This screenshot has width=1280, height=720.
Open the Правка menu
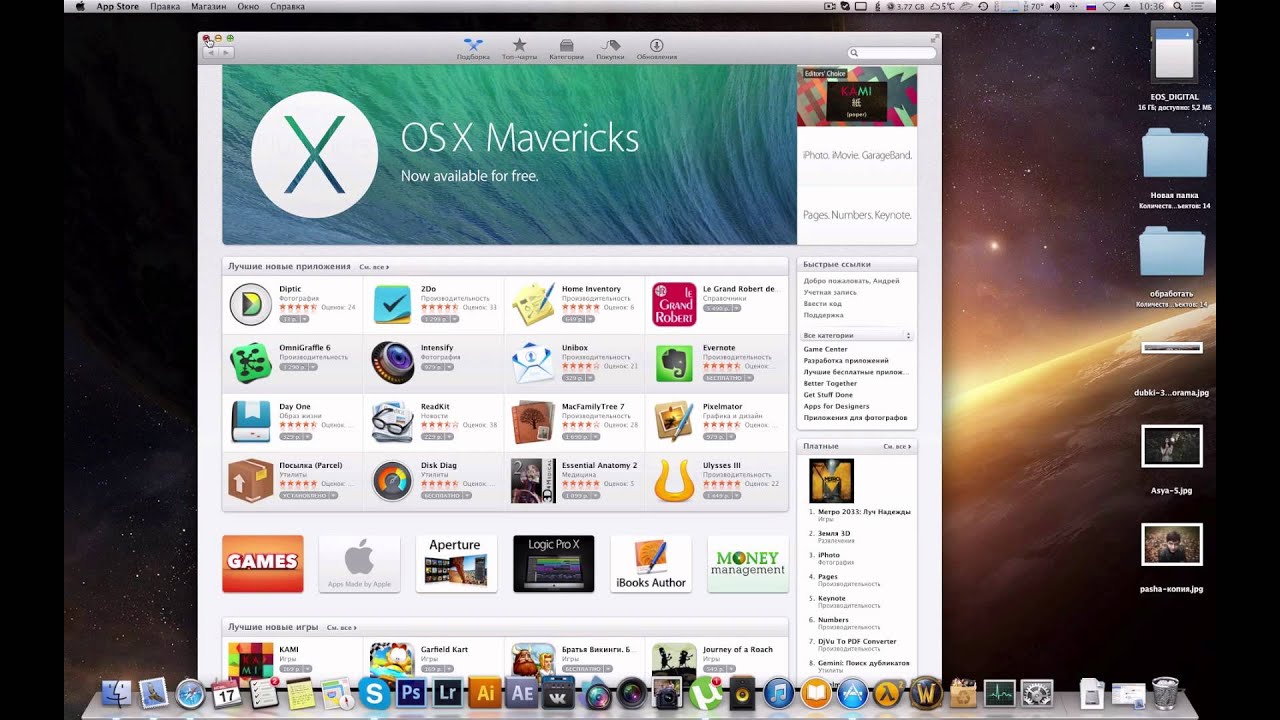165,6
